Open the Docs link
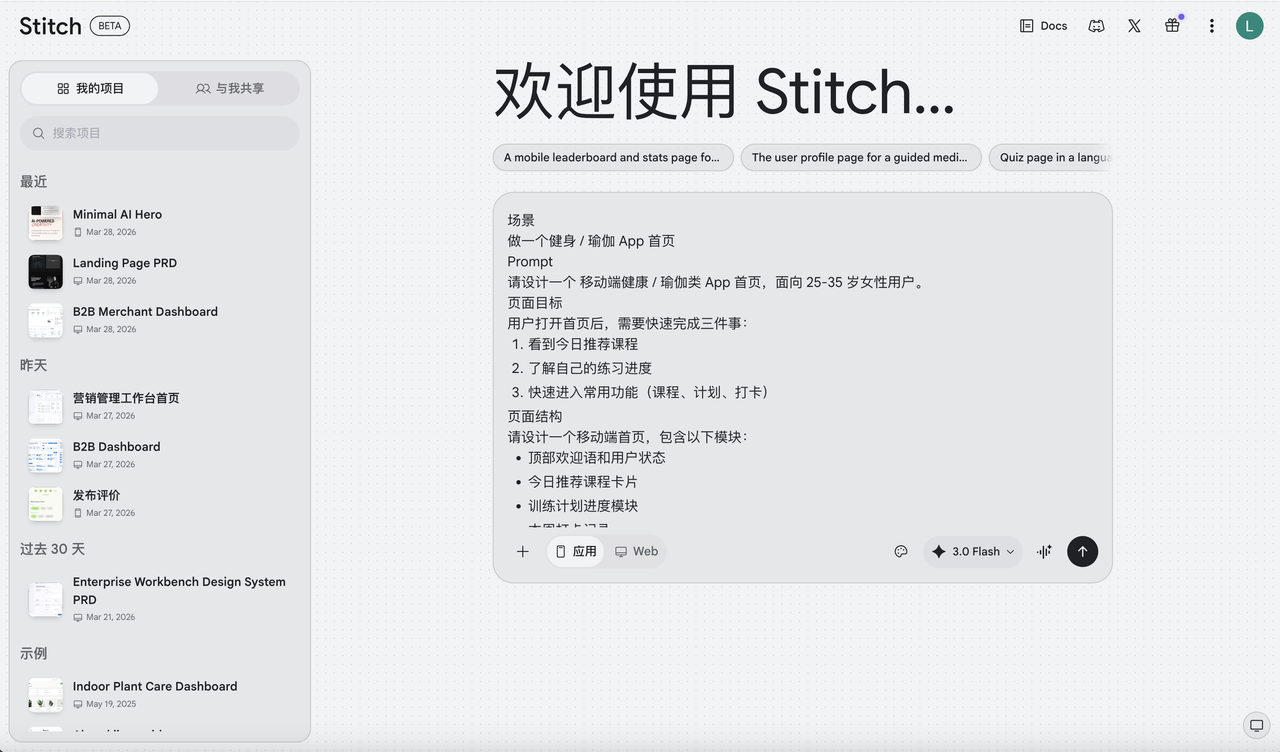Screen dimensions: 1280x752 [1043, 26]
